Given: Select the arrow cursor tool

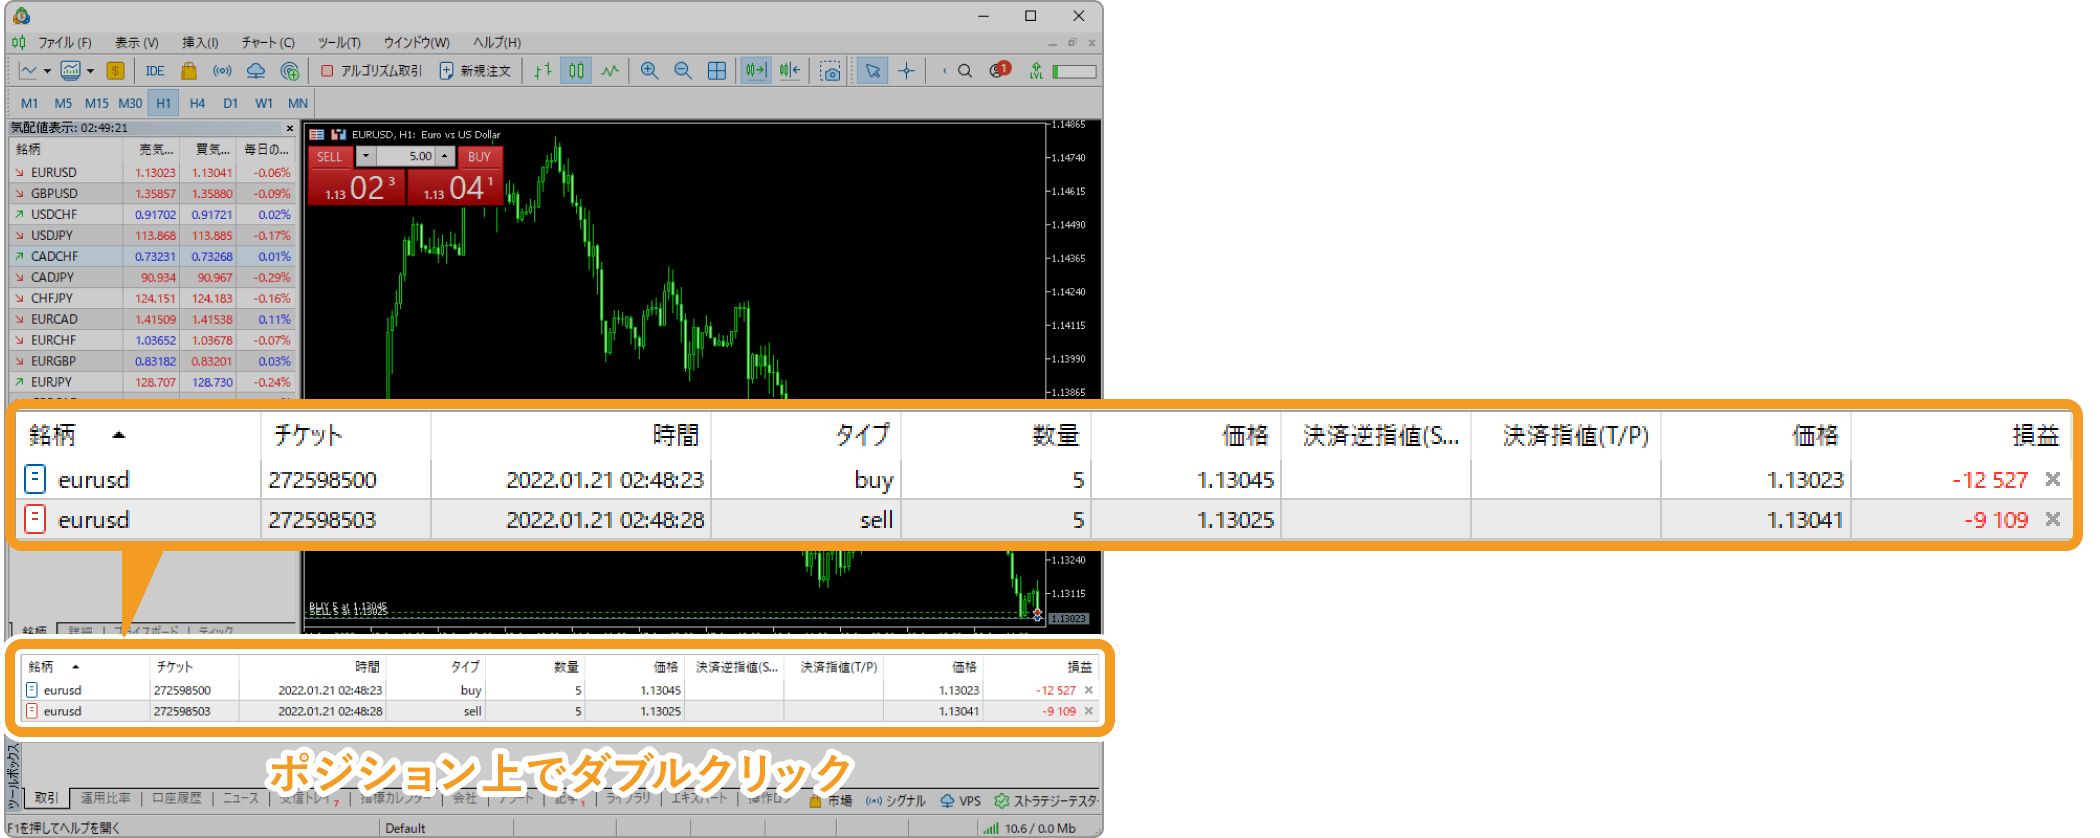Looking at the screenshot, I should click(x=873, y=71).
